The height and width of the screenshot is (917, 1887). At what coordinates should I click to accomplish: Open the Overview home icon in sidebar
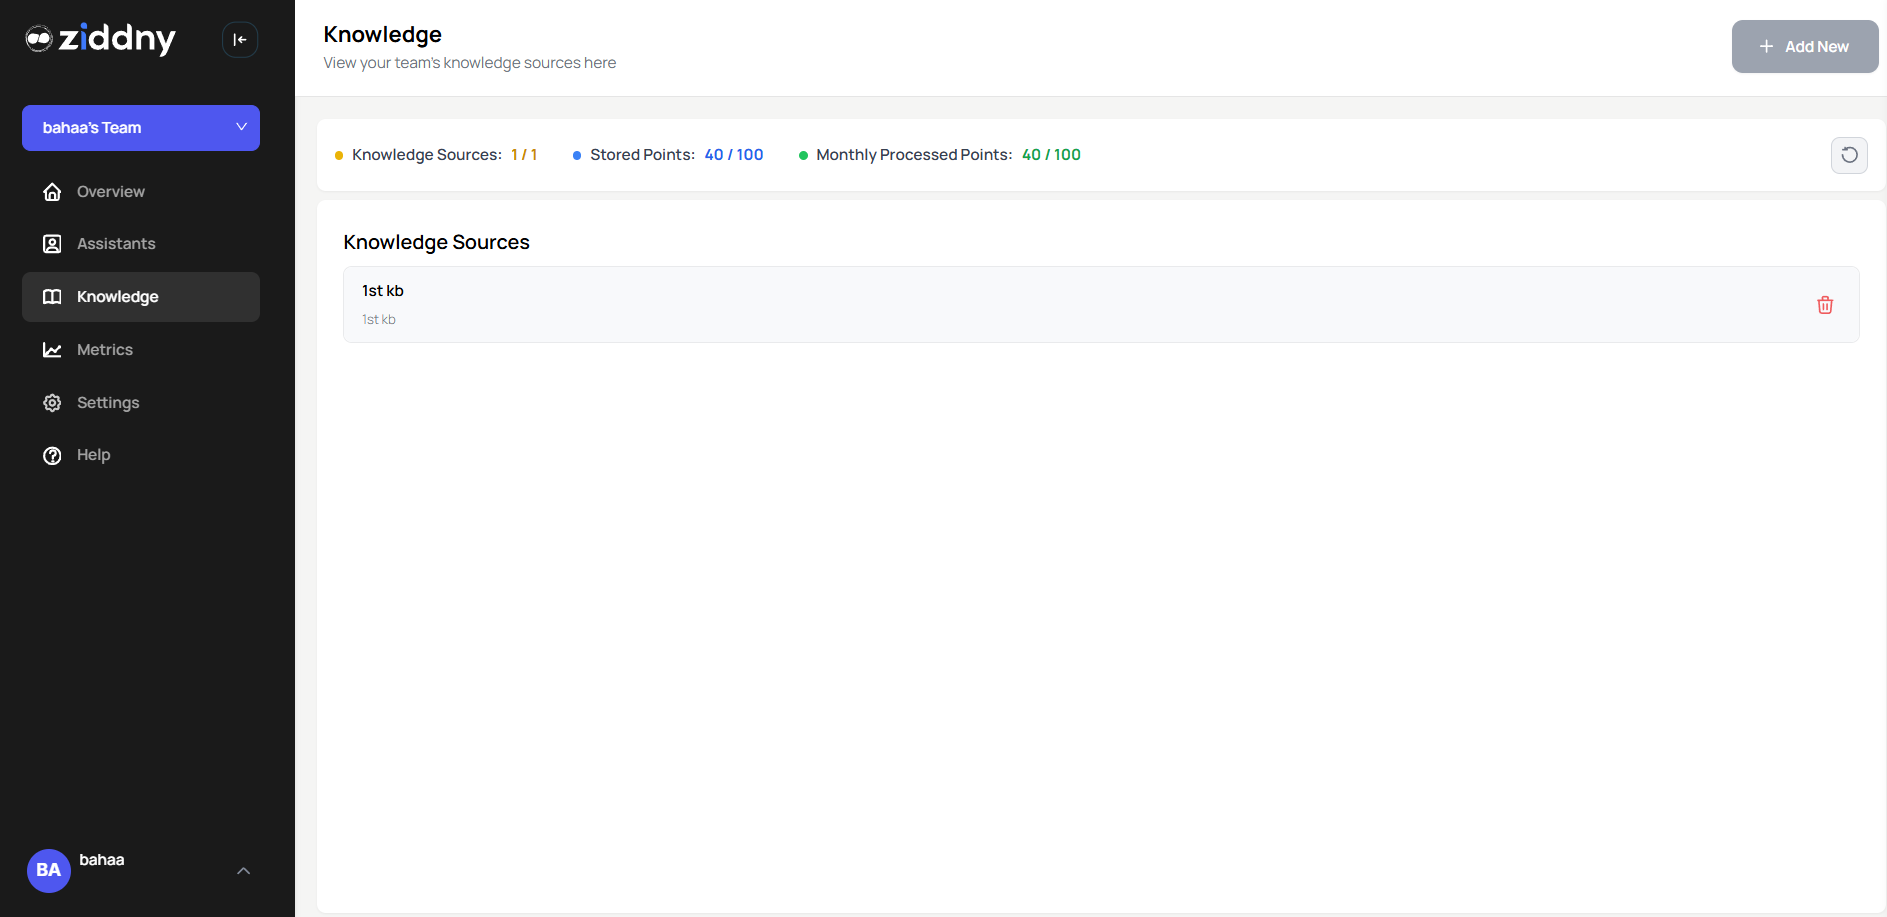pos(52,191)
